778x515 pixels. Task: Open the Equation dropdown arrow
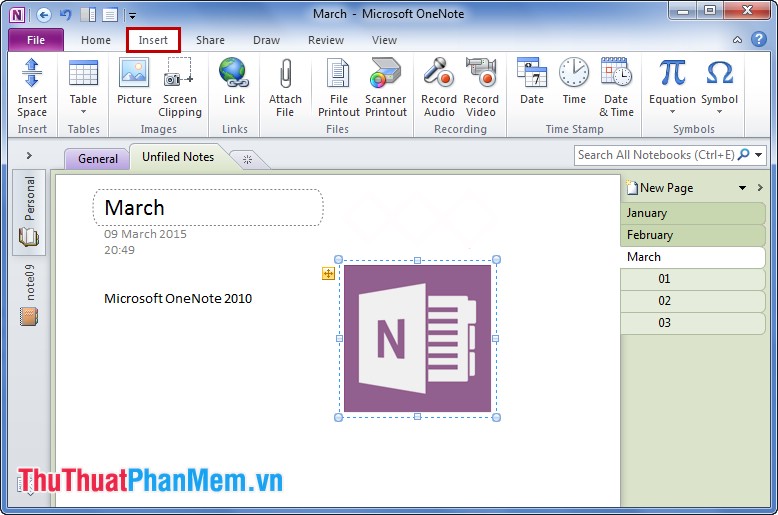672,112
